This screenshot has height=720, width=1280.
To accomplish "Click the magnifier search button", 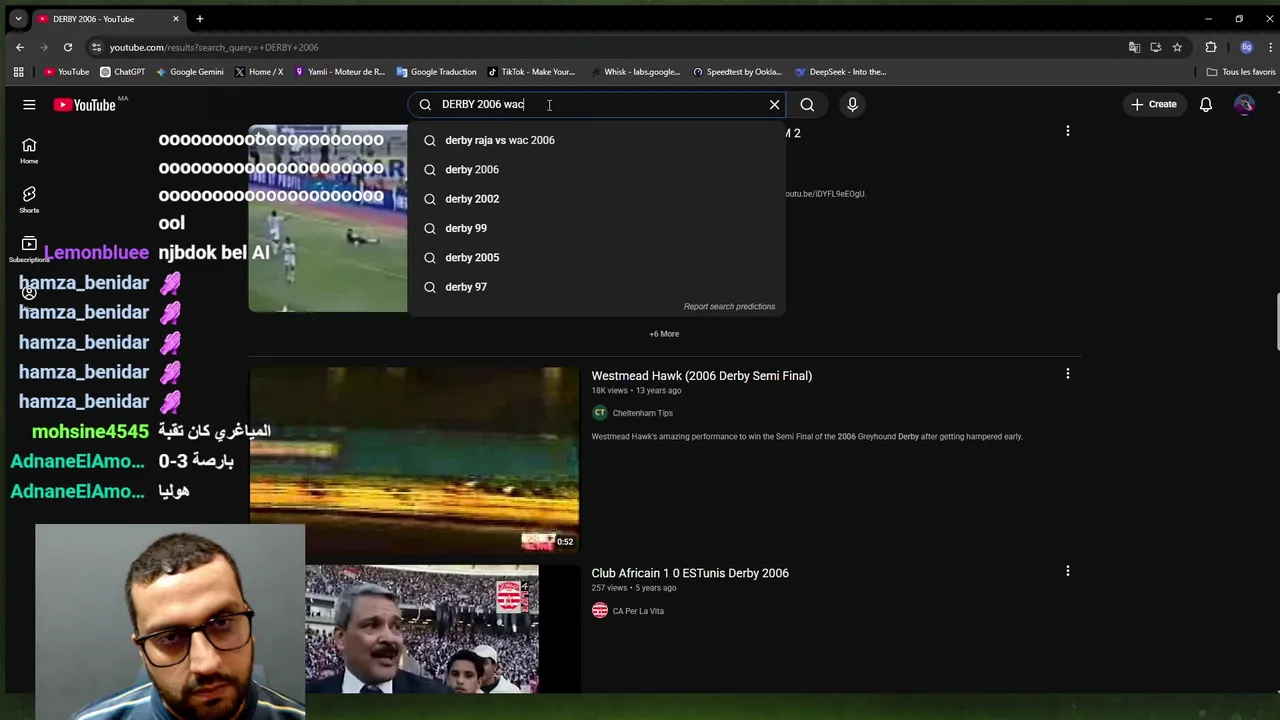I will (807, 104).
